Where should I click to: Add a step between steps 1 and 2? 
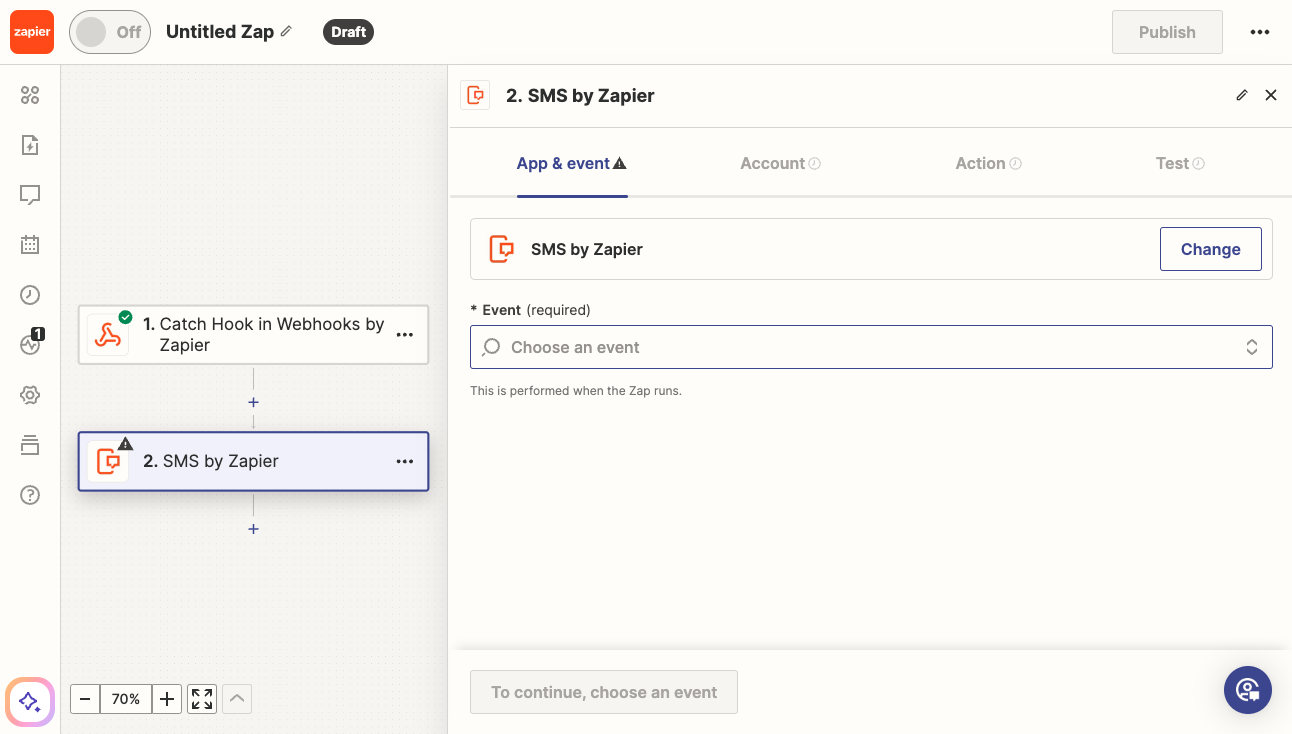pyautogui.click(x=253, y=402)
